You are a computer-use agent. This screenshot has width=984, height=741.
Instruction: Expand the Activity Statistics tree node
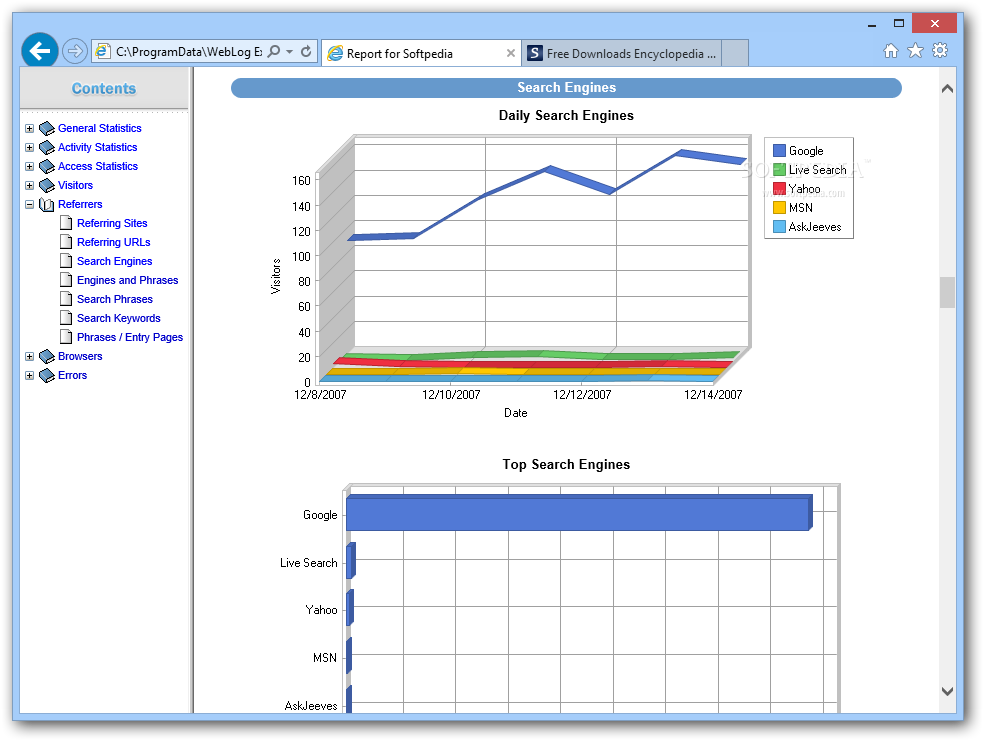29,147
